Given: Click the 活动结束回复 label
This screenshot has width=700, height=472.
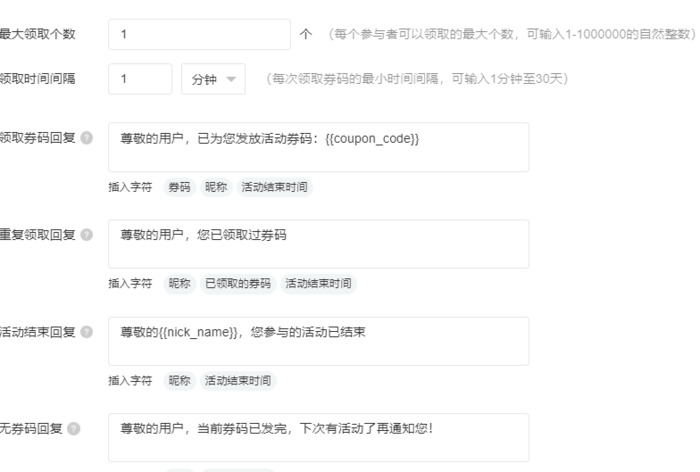Looking at the screenshot, I should tap(38, 332).
